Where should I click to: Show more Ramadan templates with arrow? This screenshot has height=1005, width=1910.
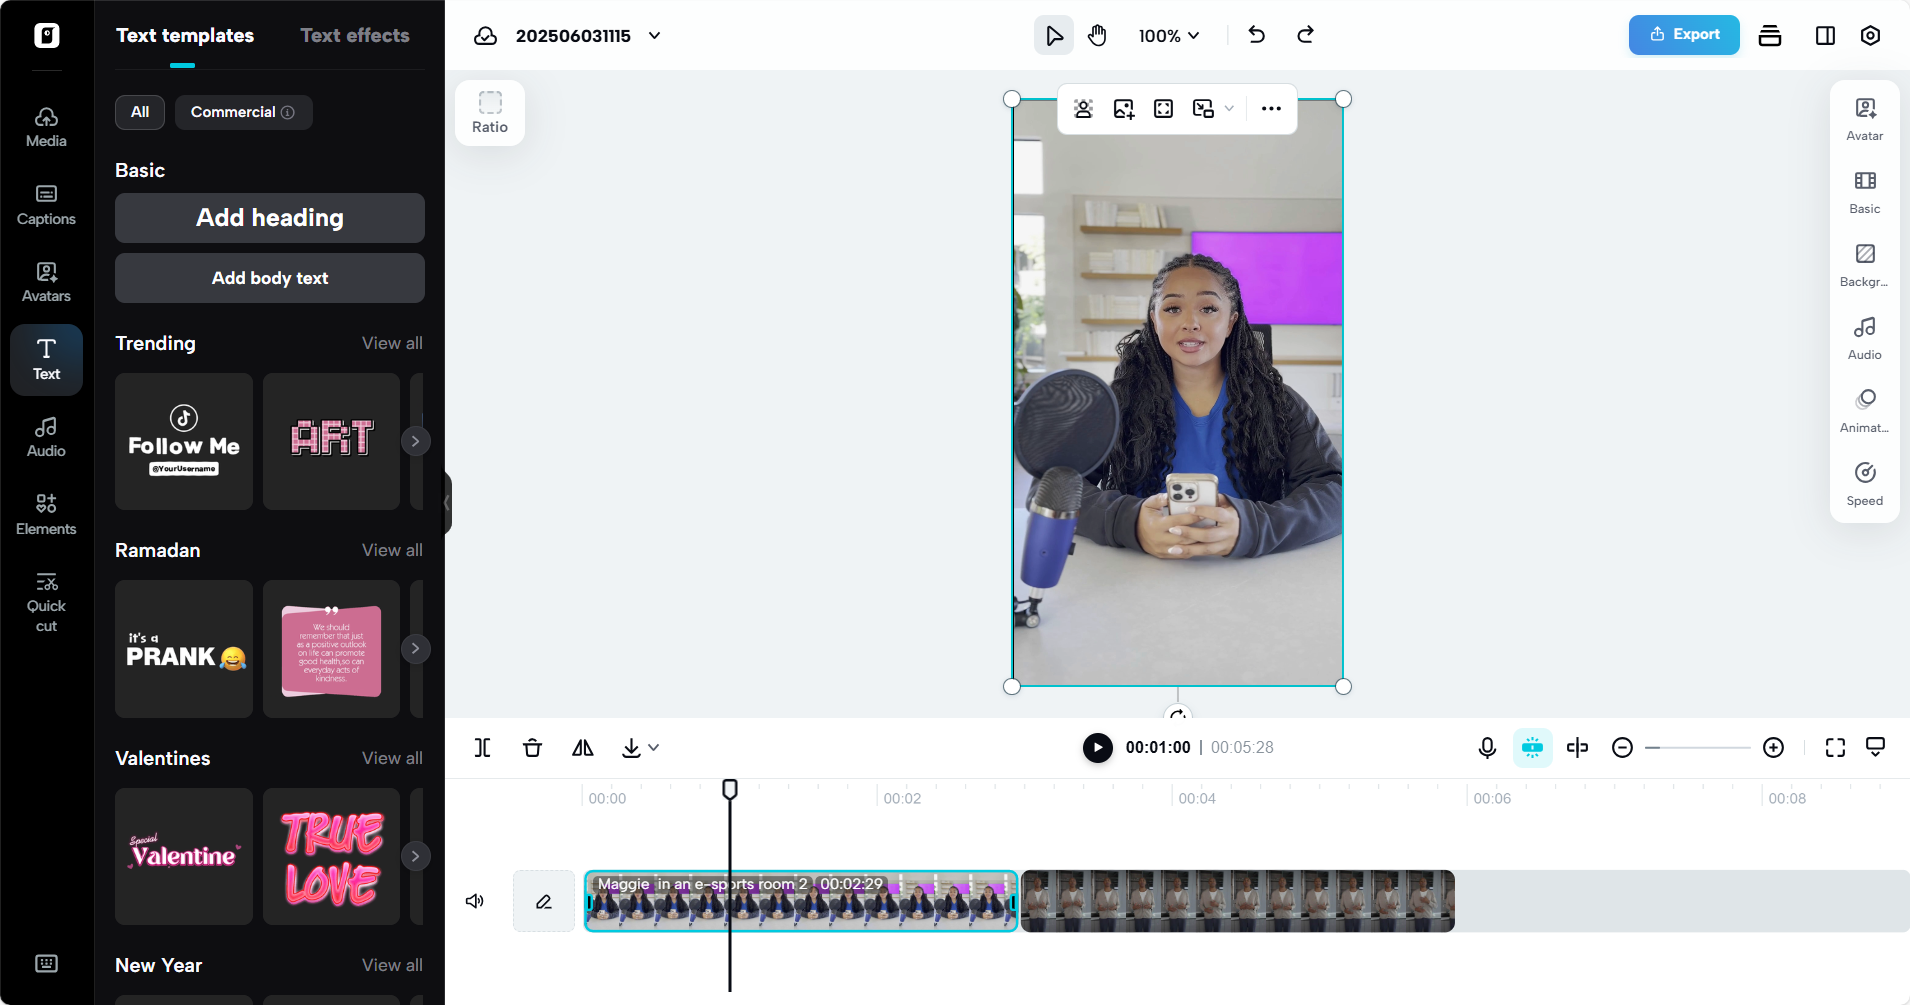coord(415,648)
